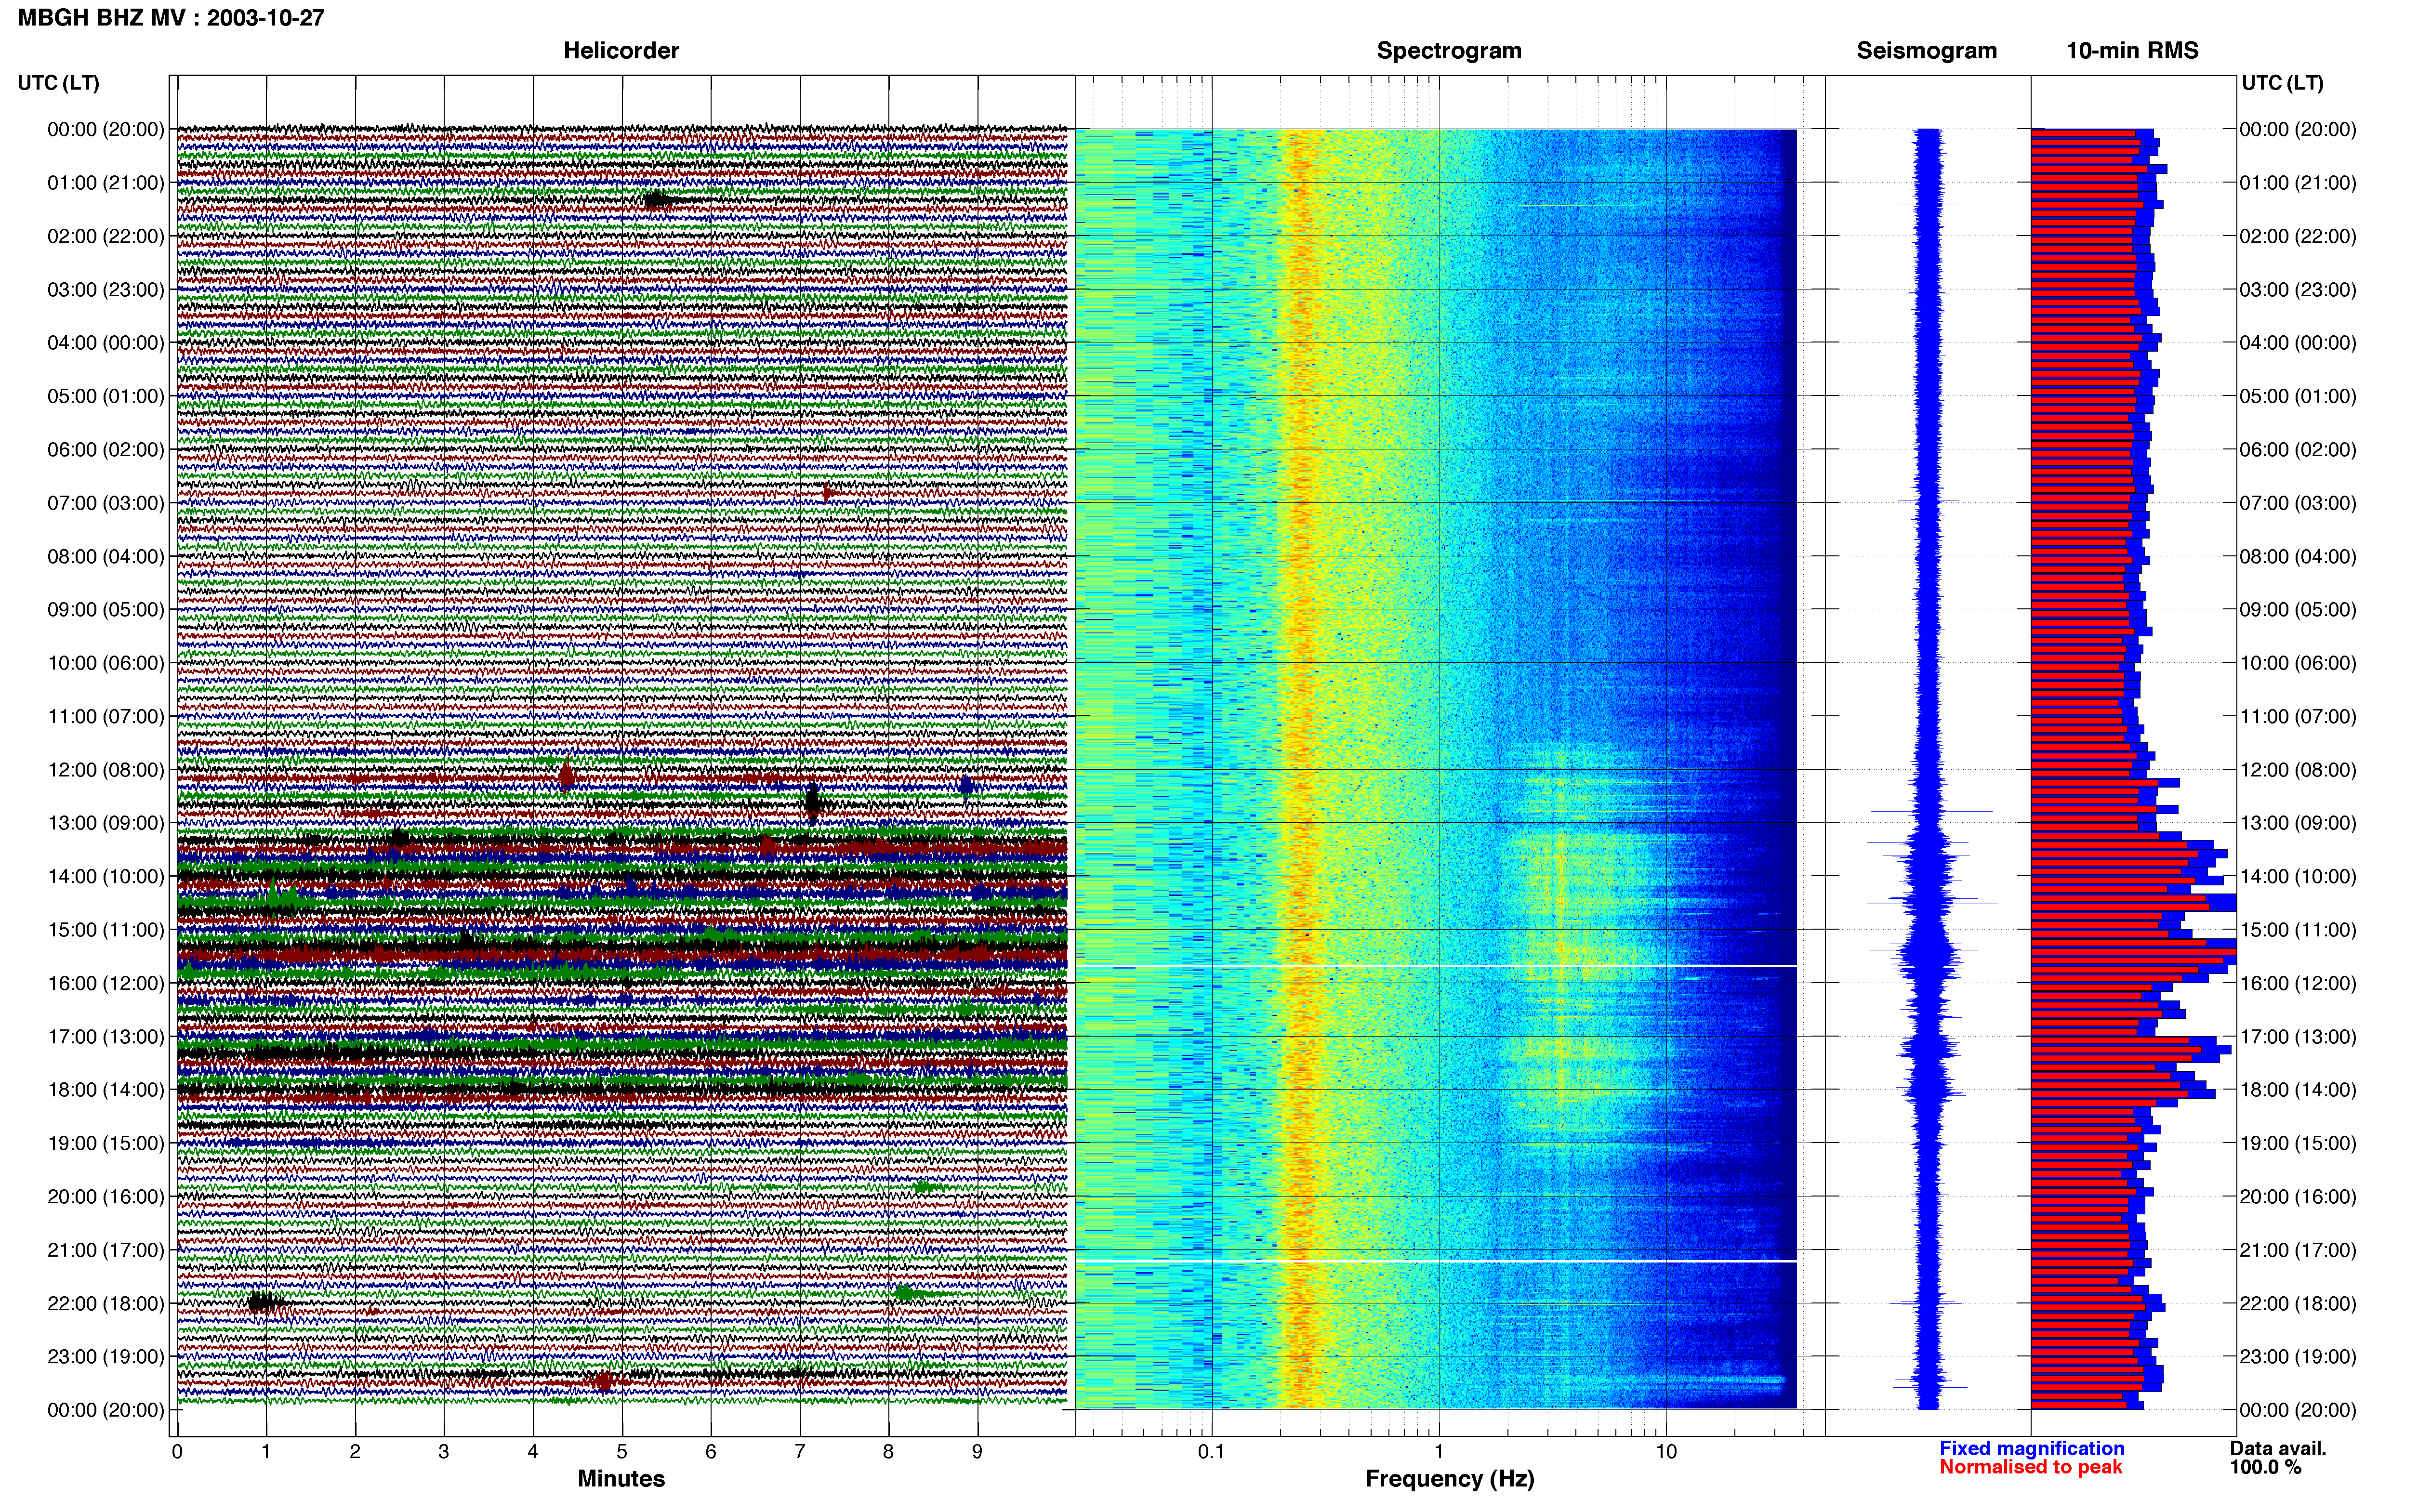
Task: Click right time label '09:00 (05:00)'
Action: tap(2298, 609)
